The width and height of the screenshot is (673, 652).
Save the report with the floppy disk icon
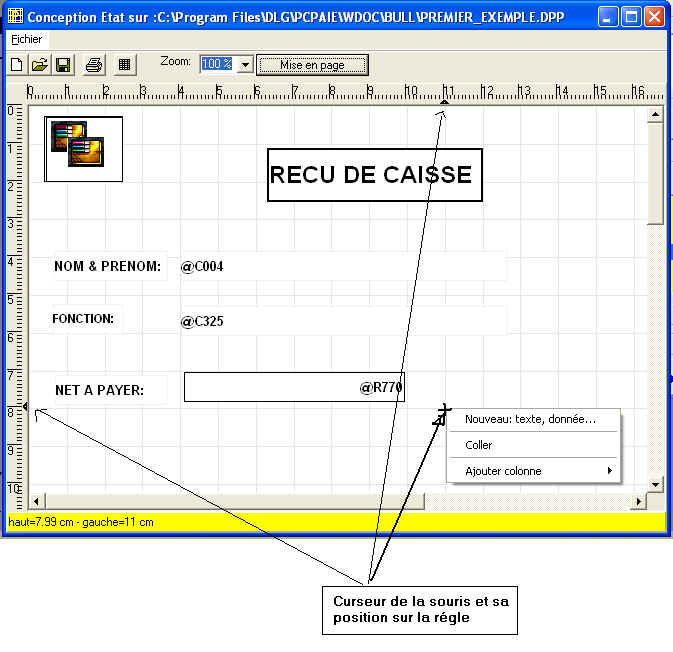62,65
